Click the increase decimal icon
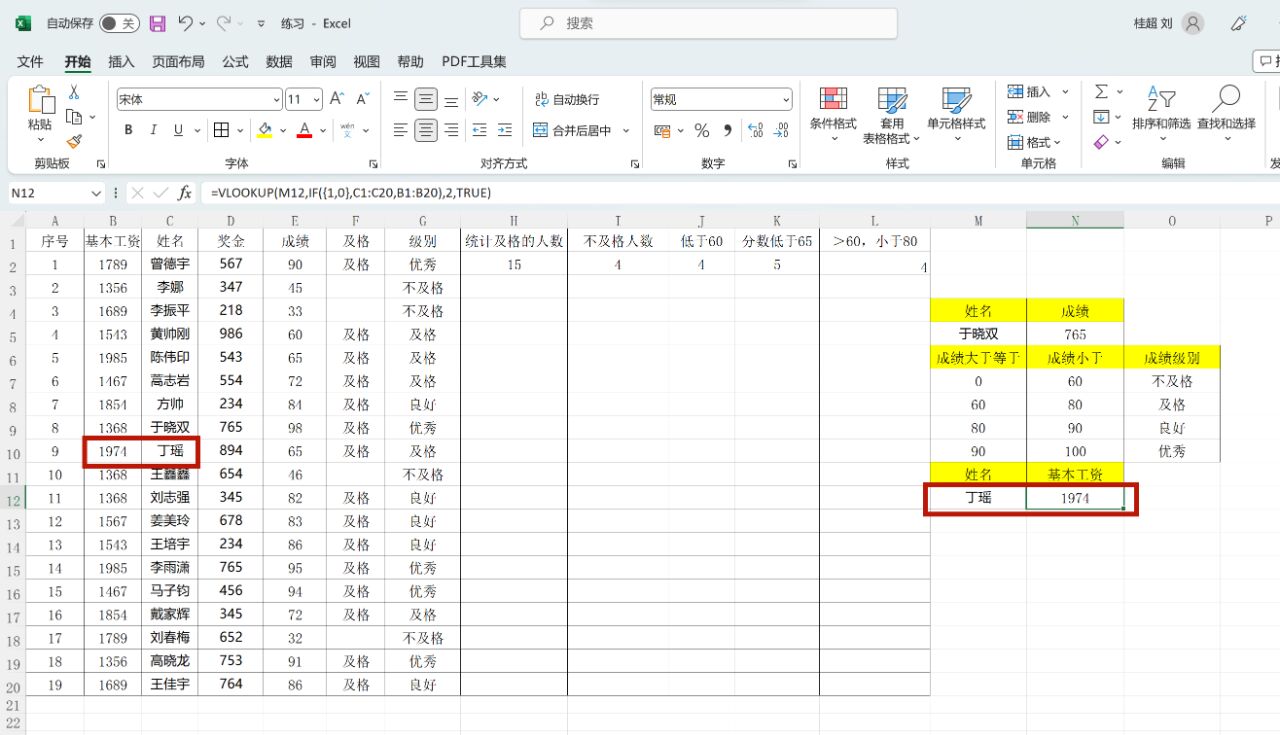Image resolution: width=1280 pixels, height=735 pixels. [756, 130]
